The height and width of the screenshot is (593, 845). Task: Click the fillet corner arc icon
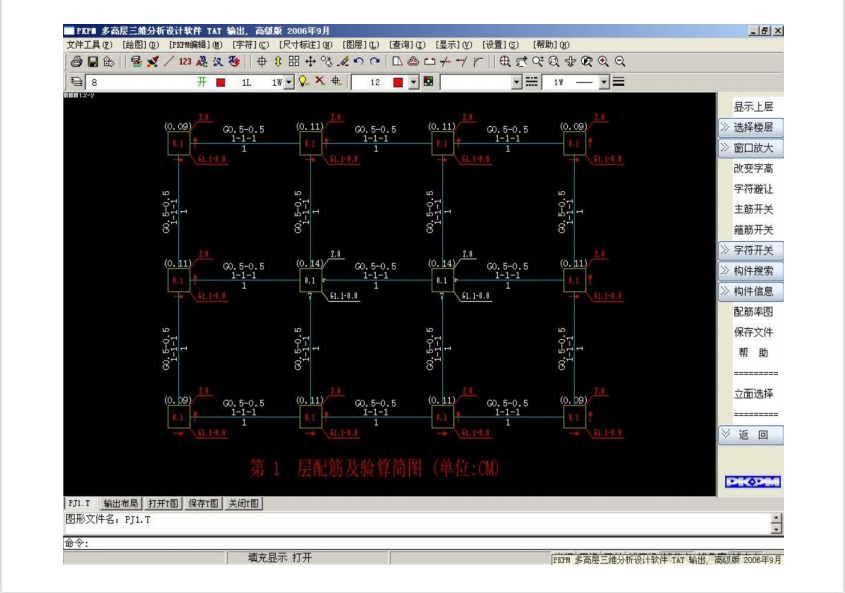[478, 61]
